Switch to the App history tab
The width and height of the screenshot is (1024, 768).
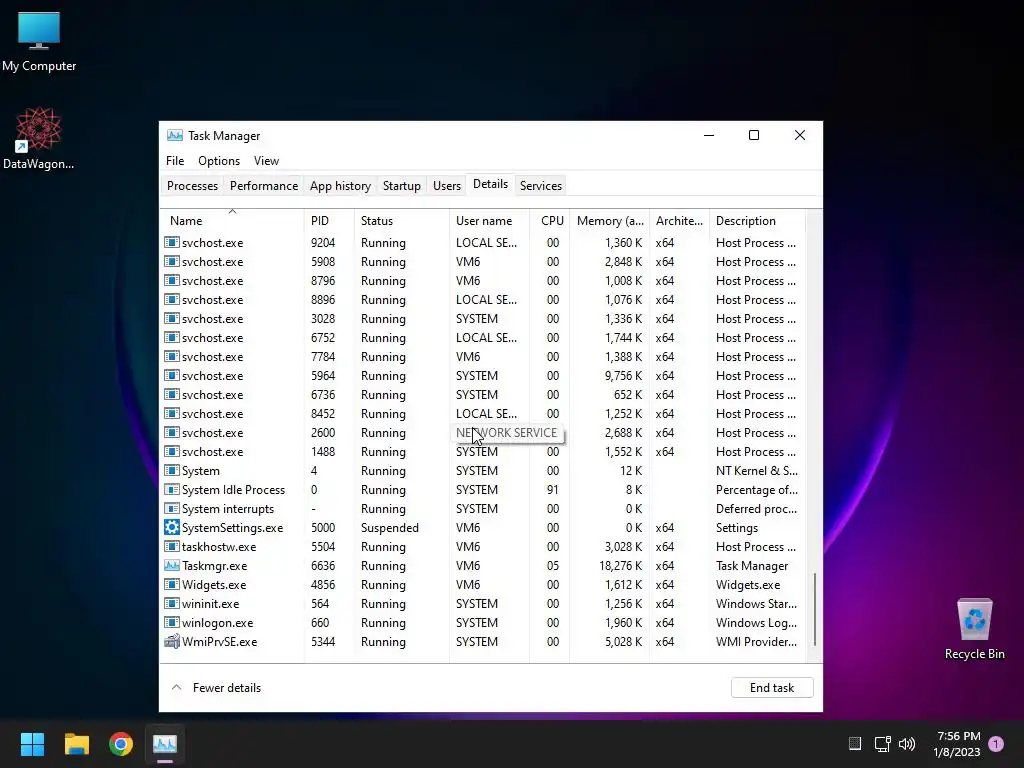(340, 185)
